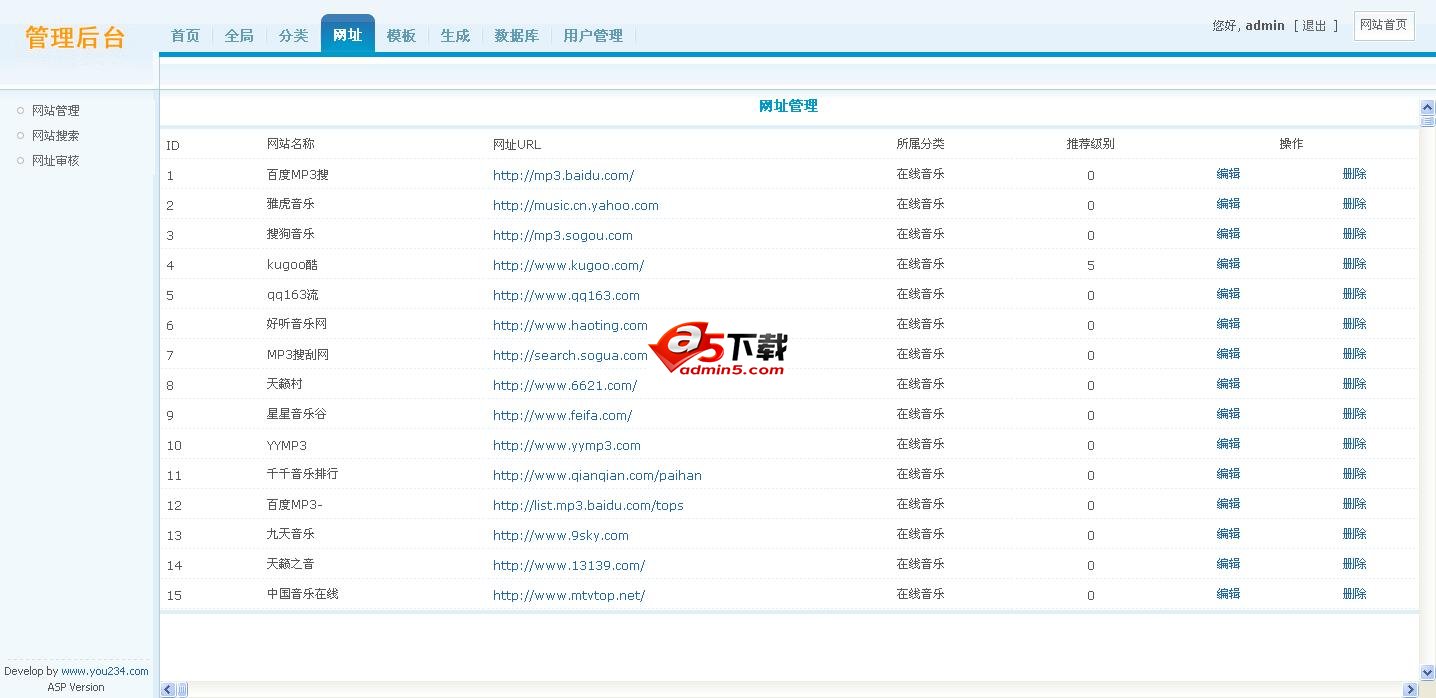The height and width of the screenshot is (698, 1436).
Task: Select the 网址 tab
Action: (x=348, y=34)
